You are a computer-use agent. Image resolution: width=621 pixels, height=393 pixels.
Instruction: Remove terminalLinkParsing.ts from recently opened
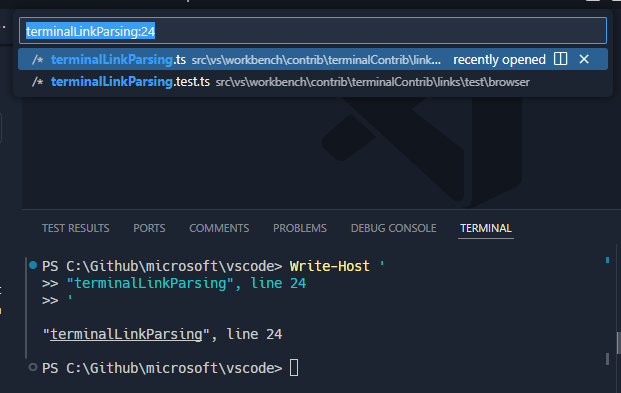[x=584, y=59]
